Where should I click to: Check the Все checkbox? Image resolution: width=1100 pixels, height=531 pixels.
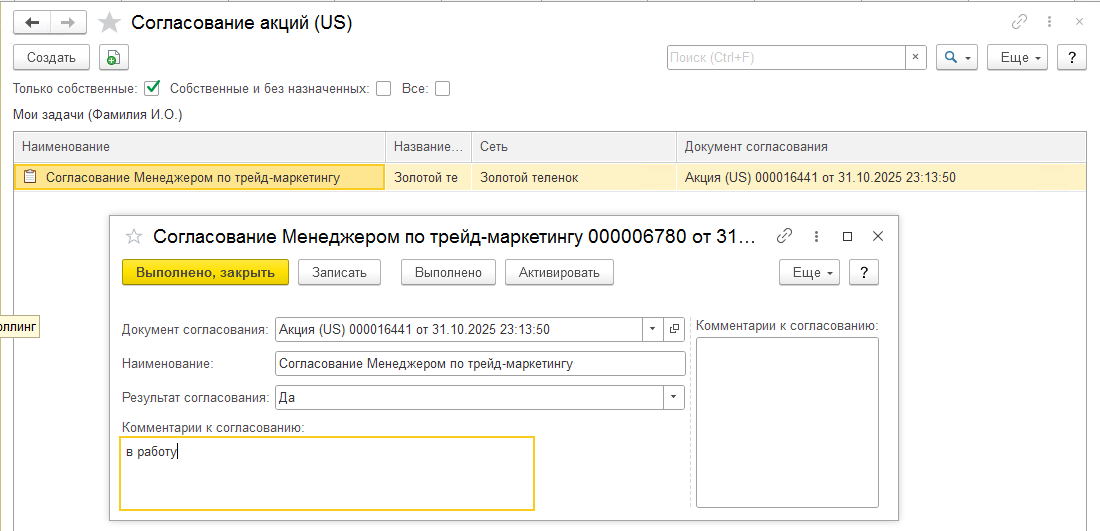442,88
